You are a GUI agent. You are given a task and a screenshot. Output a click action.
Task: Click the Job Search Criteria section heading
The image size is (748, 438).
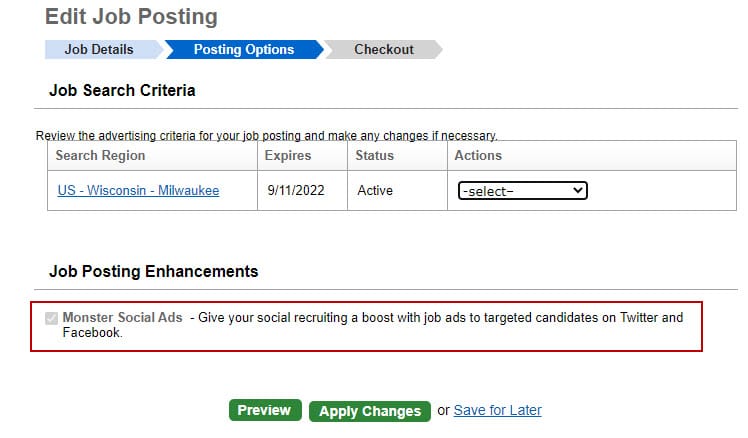click(x=122, y=91)
